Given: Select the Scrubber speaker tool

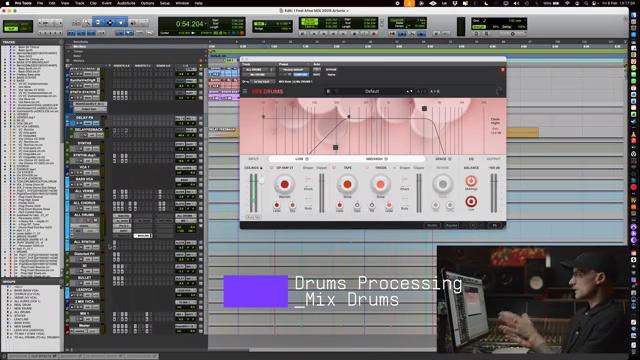Looking at the screenshot, I should point(133,23).
